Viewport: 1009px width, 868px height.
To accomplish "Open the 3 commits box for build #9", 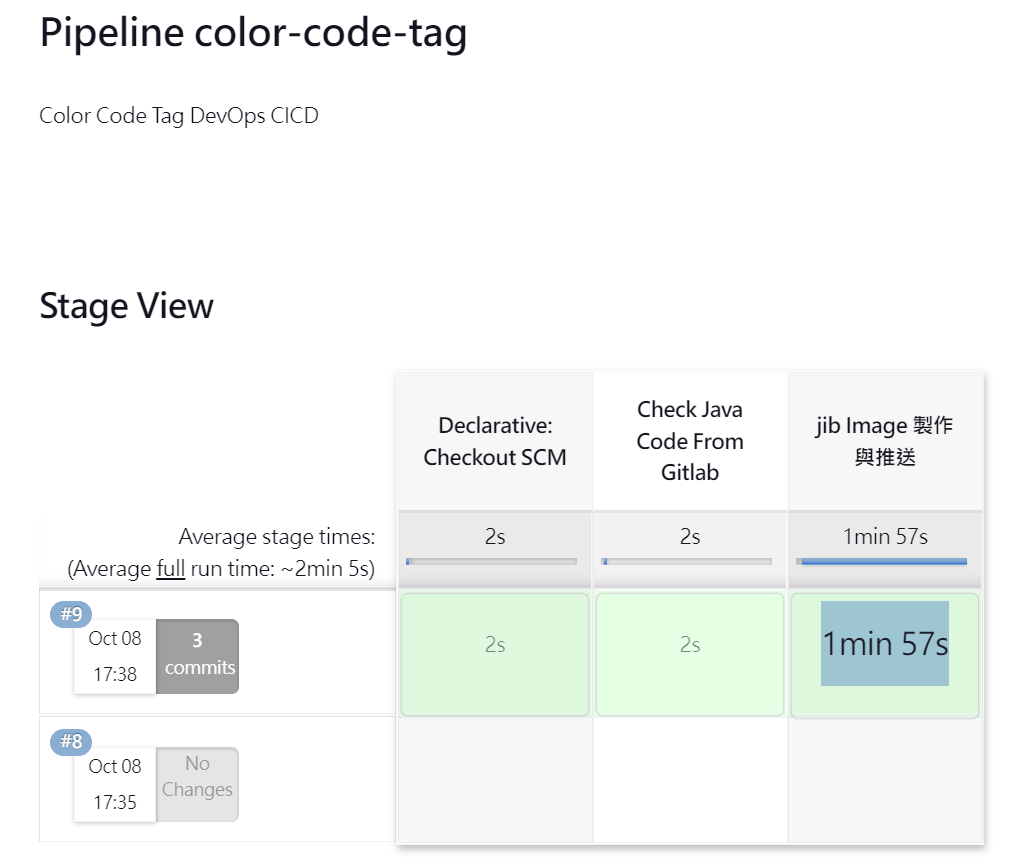I will pos(198,656).
